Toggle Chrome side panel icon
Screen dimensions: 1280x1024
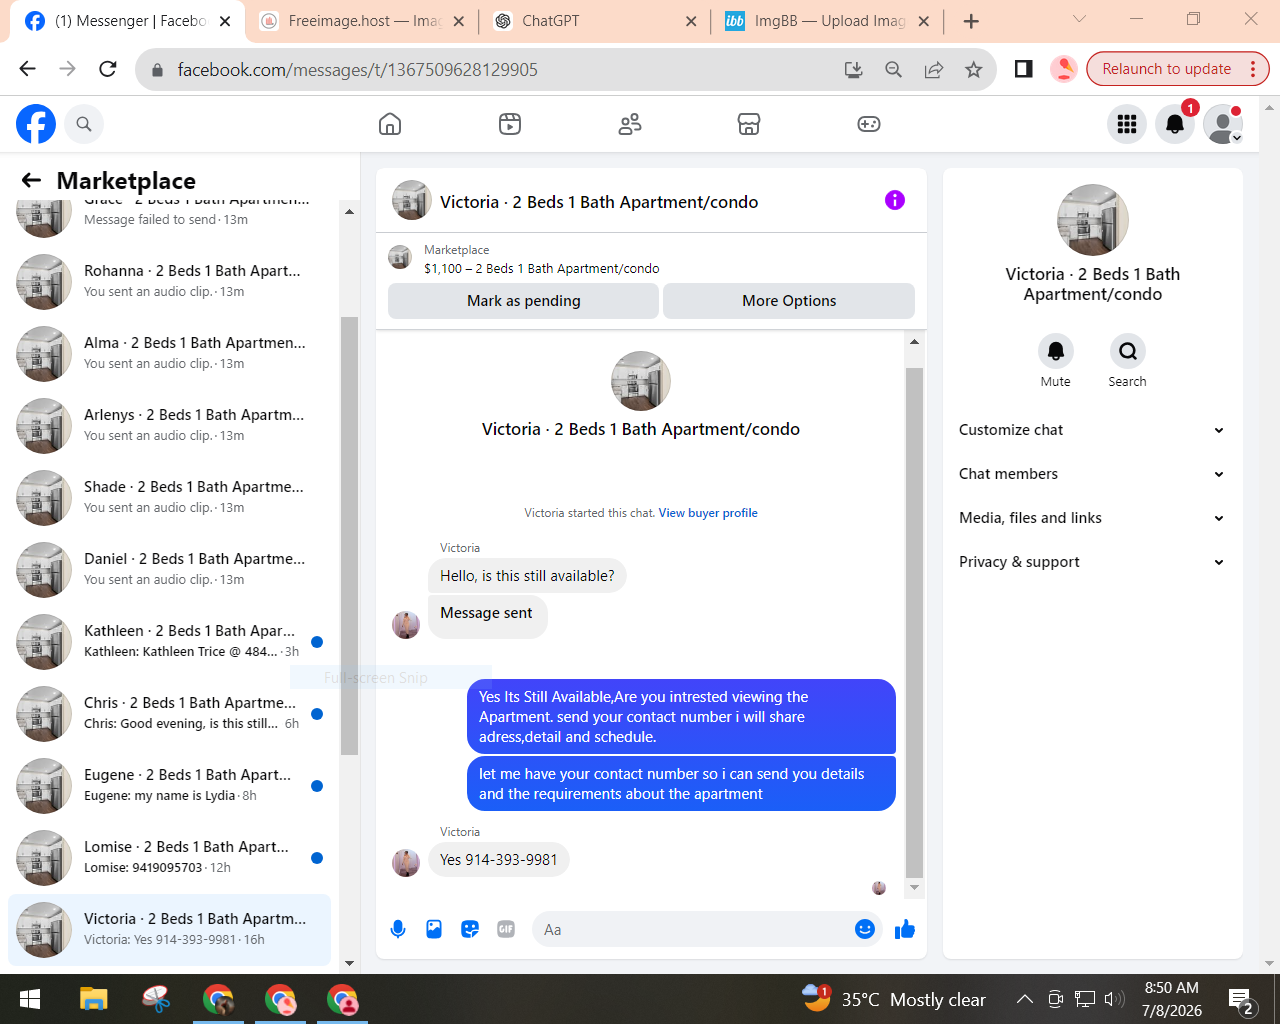(x=1023, y=69)
